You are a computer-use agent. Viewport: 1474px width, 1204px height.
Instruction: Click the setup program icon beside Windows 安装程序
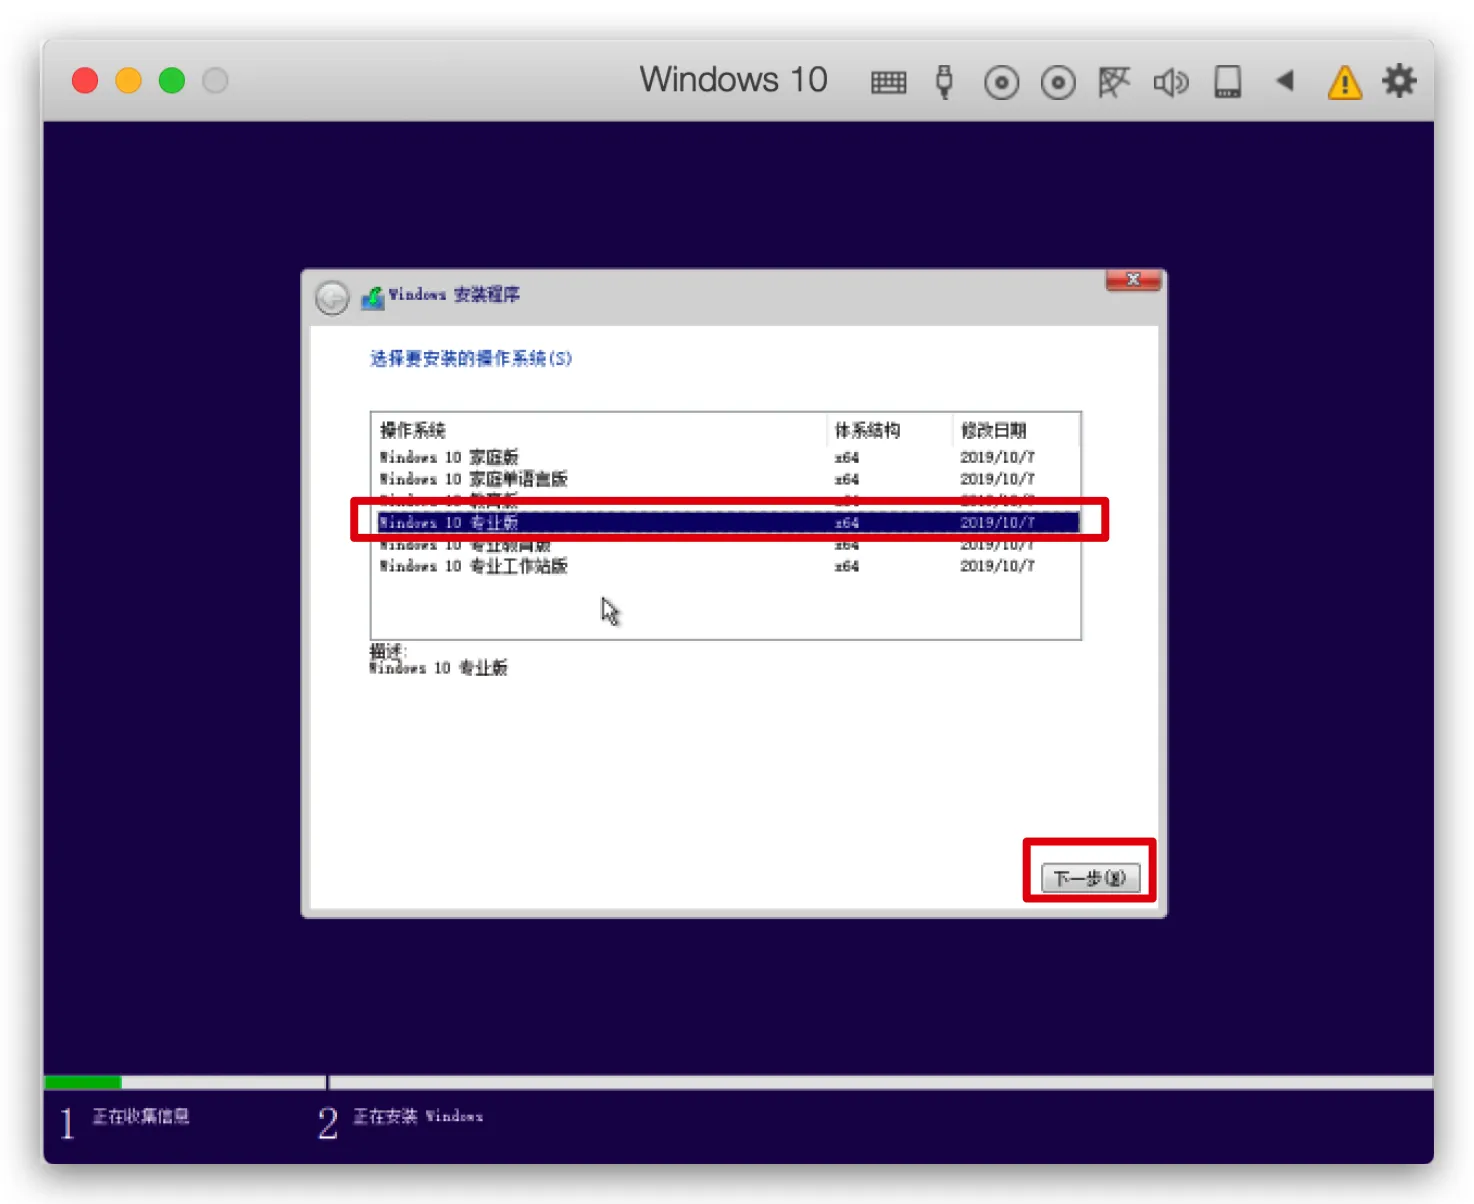372,297
